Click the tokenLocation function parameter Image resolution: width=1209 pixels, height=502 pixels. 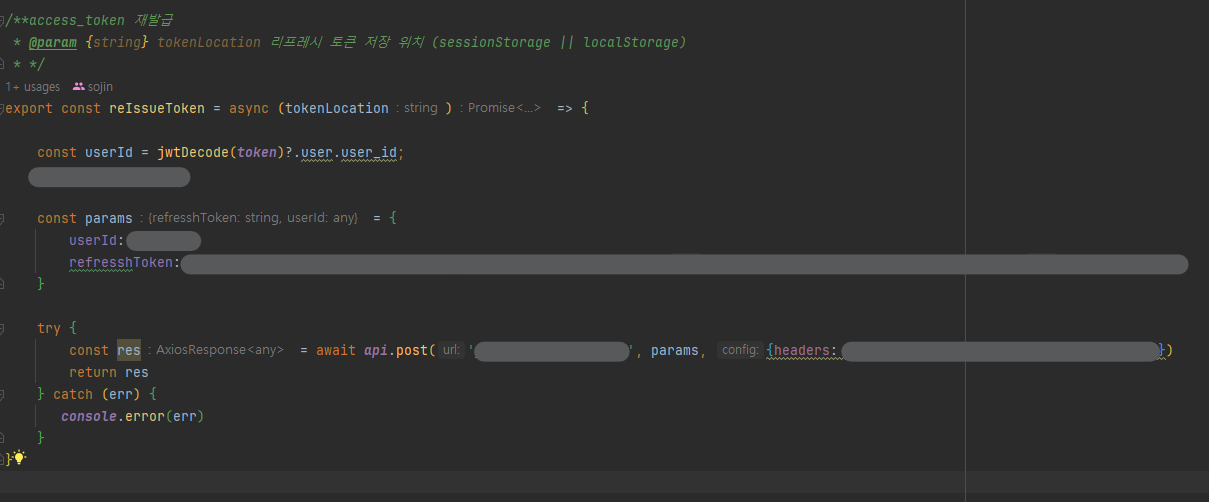[337, 108]
